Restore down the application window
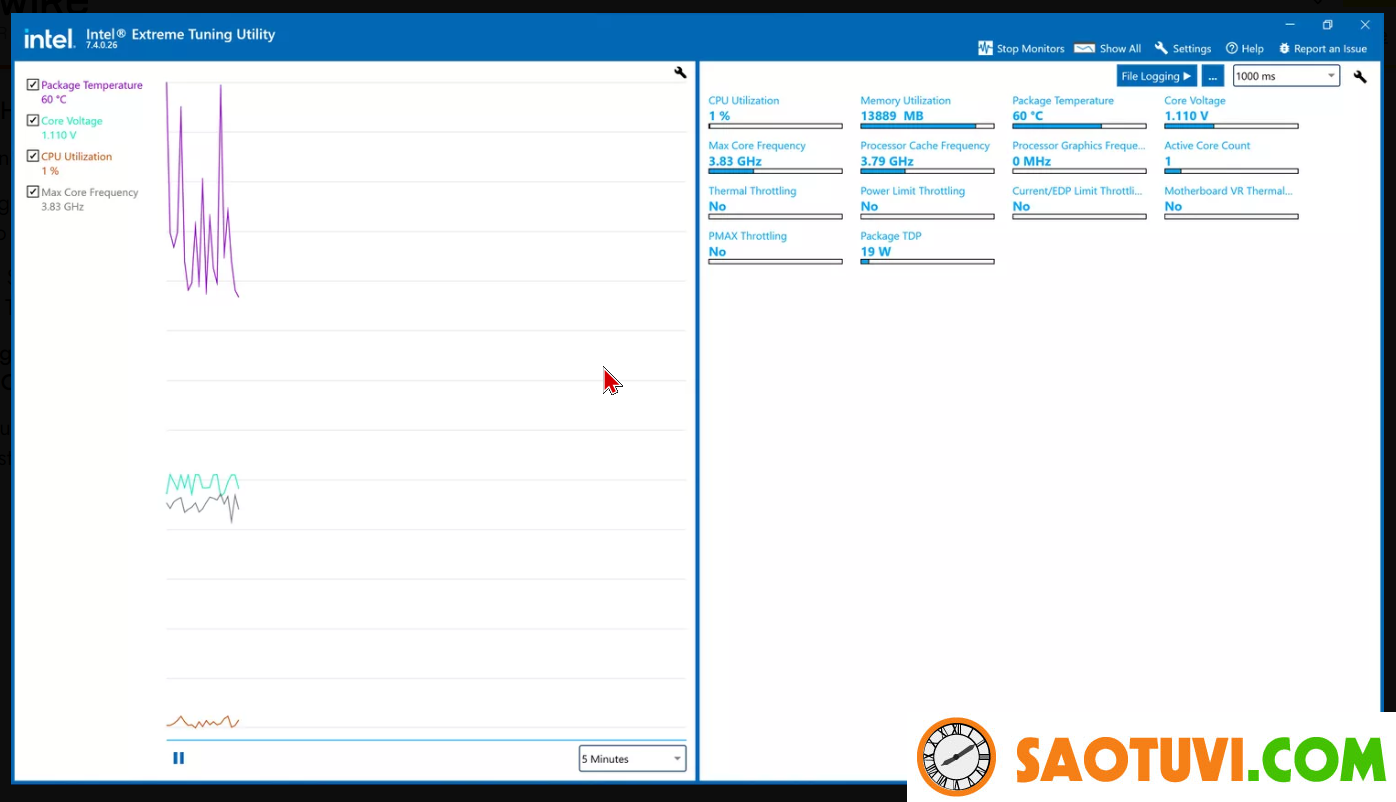Screen dimensions: 1396x802 [1327, 25]
